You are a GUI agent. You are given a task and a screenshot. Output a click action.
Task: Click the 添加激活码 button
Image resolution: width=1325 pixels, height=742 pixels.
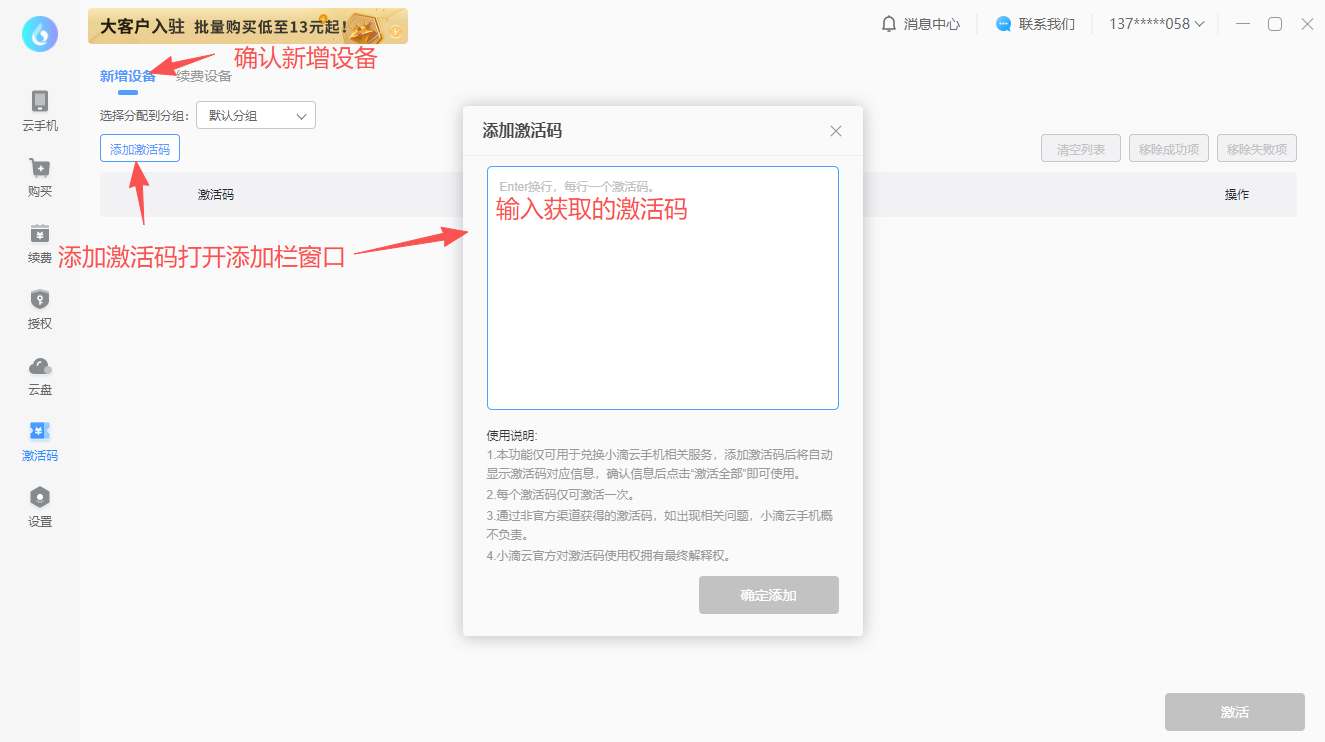pos(140,149)
